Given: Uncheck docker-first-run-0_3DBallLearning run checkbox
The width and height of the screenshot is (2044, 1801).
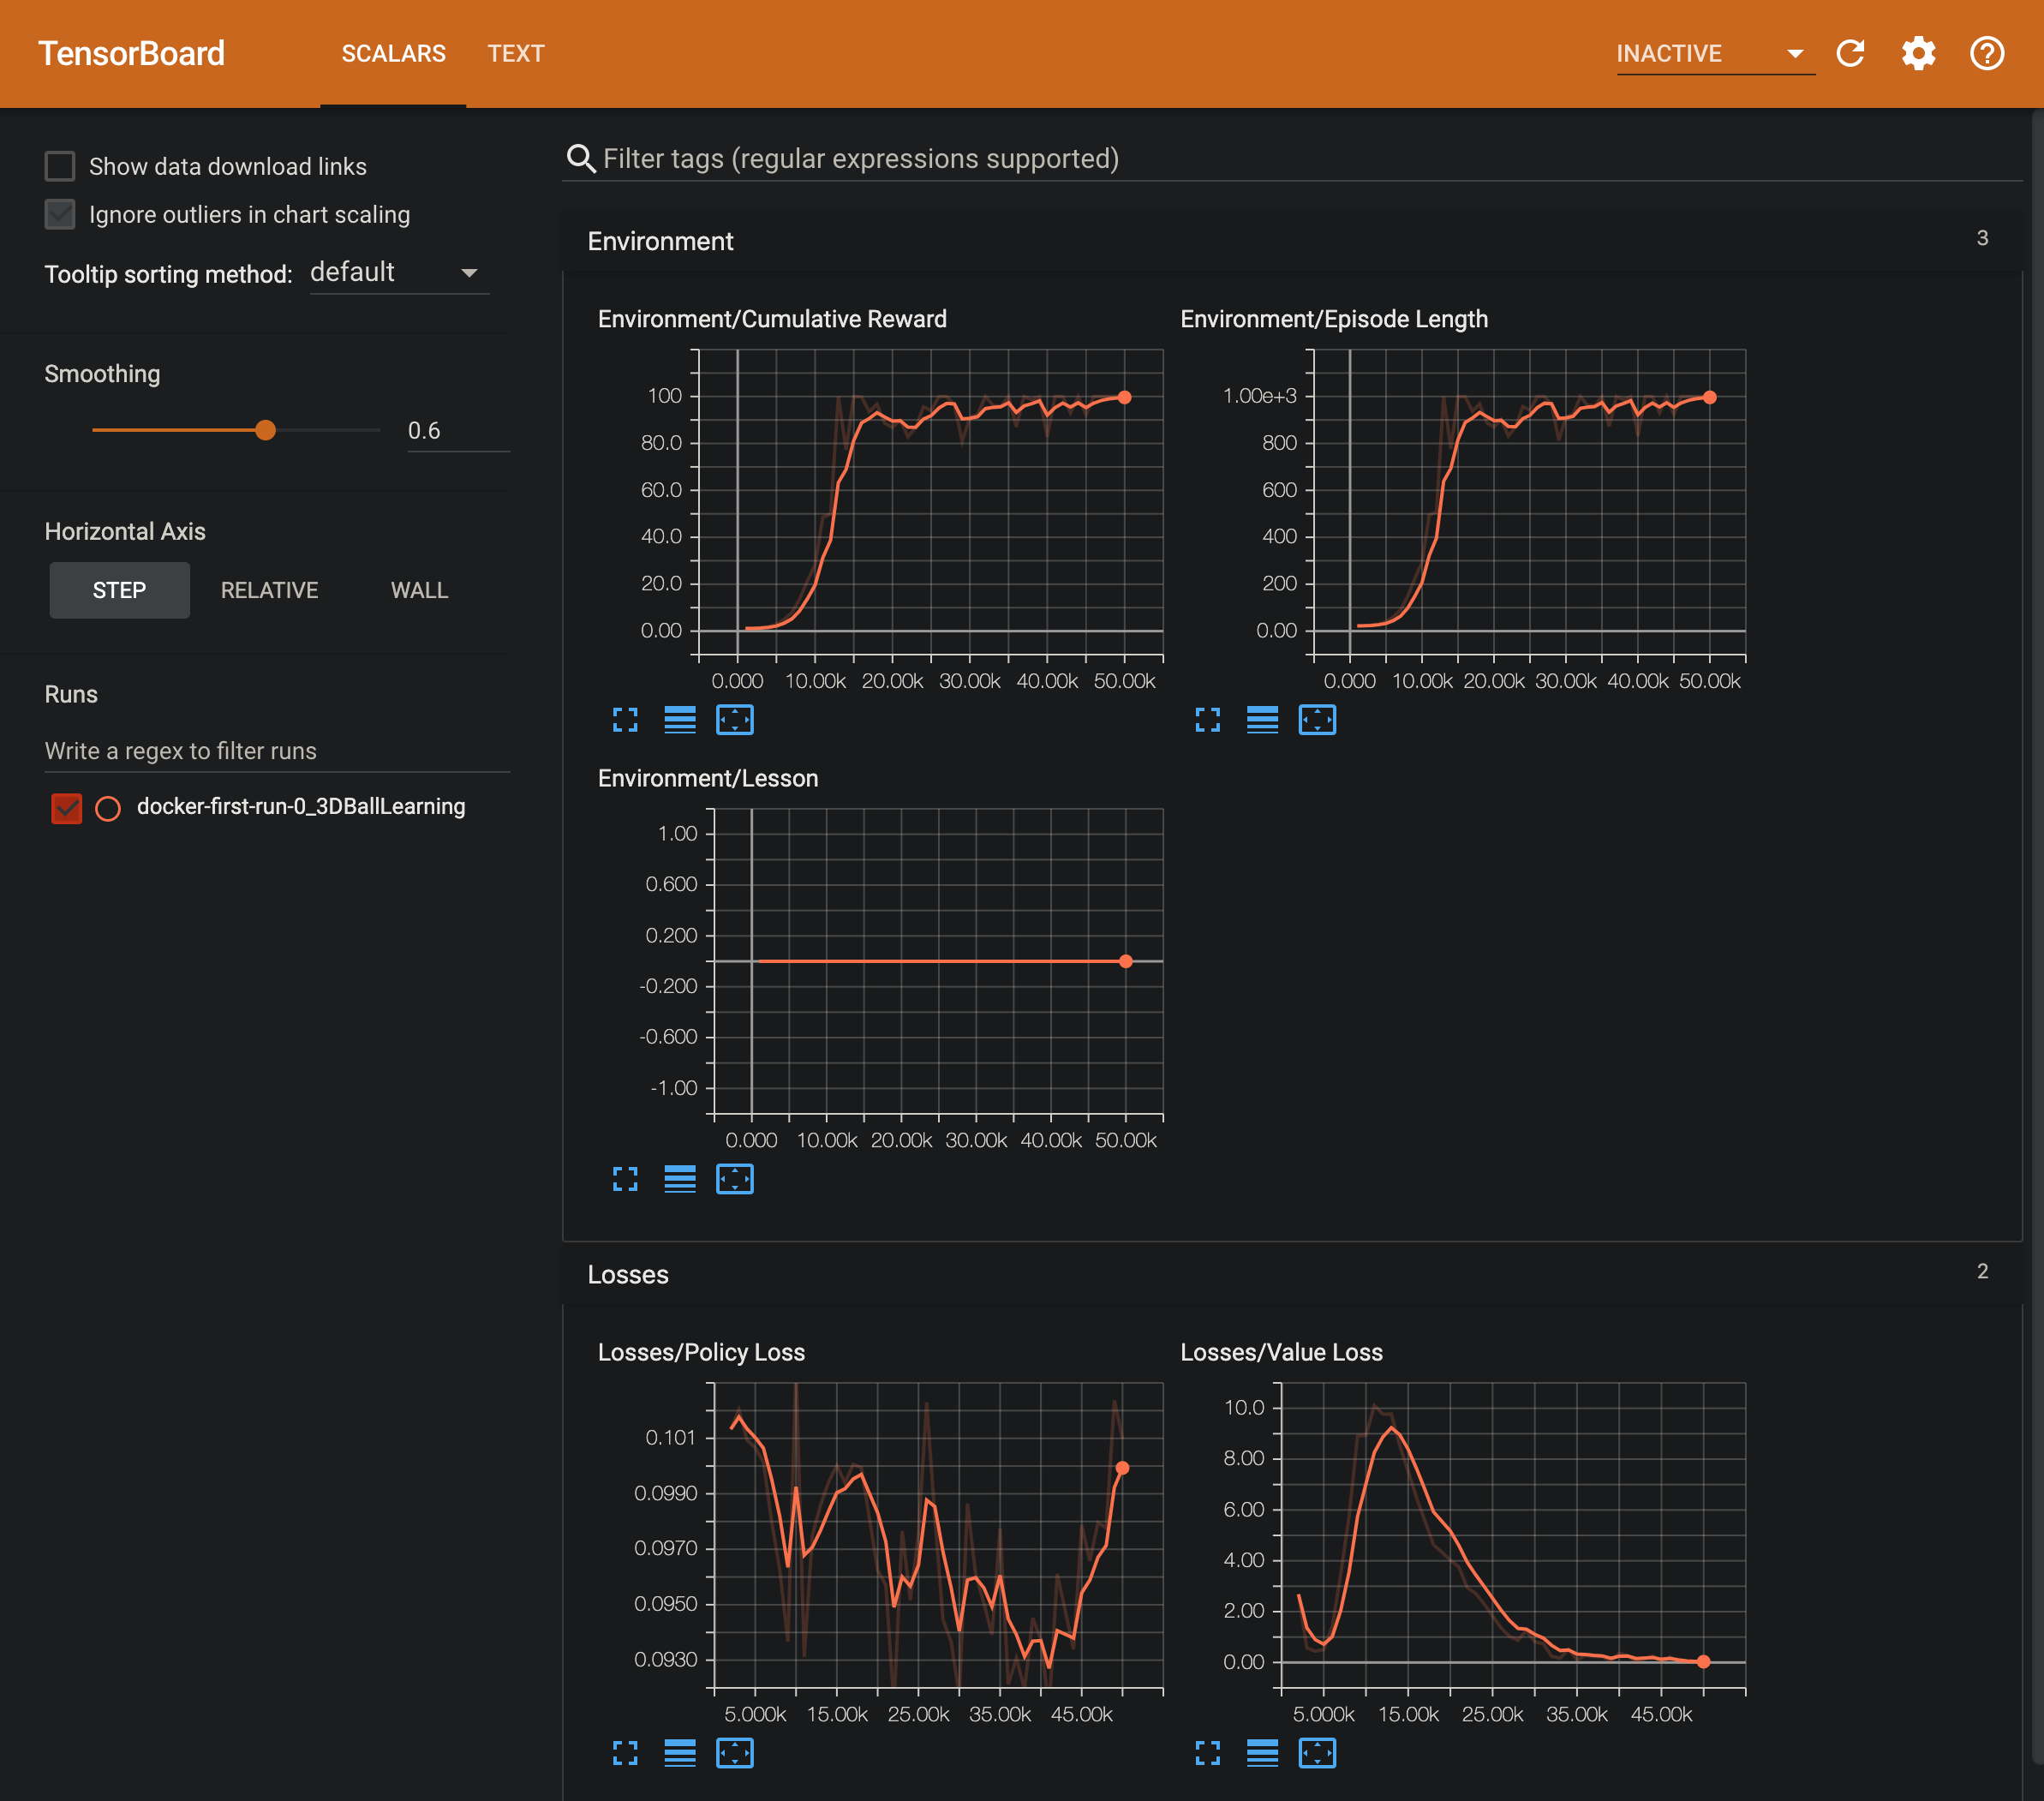Looking at the screenshot, I should pyautogui.click(x=66, y=808).
